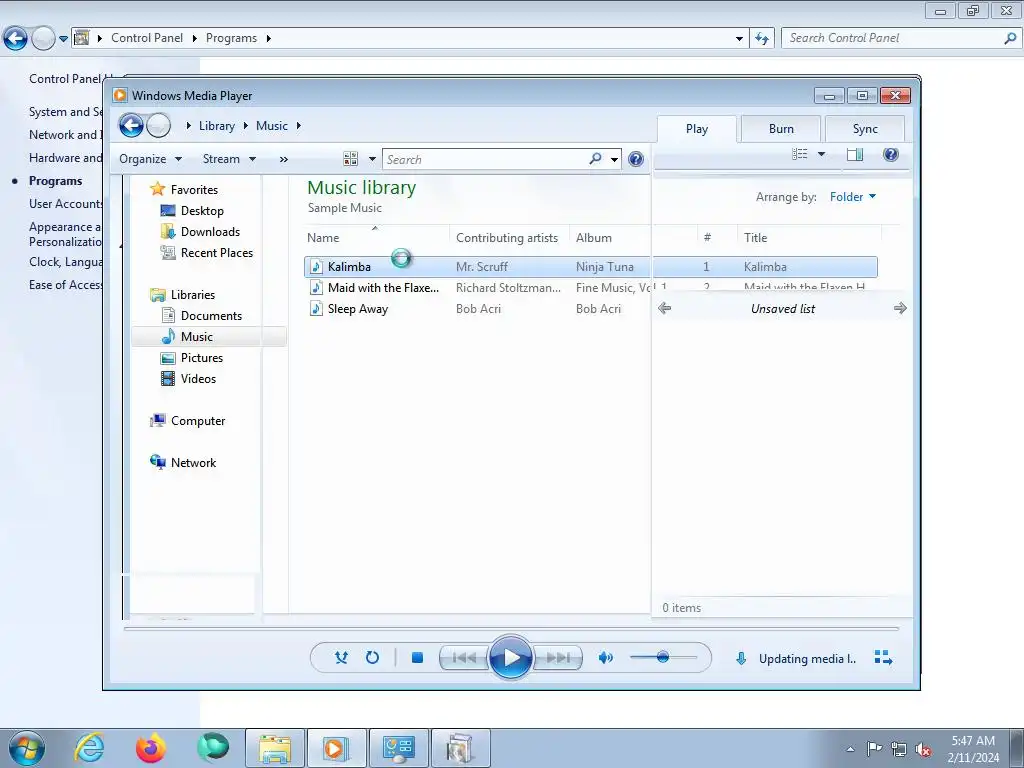This screenshot has height=768, width=1024.
Task: Mute the player volume speaker icon
Action: tap(605, 658)
